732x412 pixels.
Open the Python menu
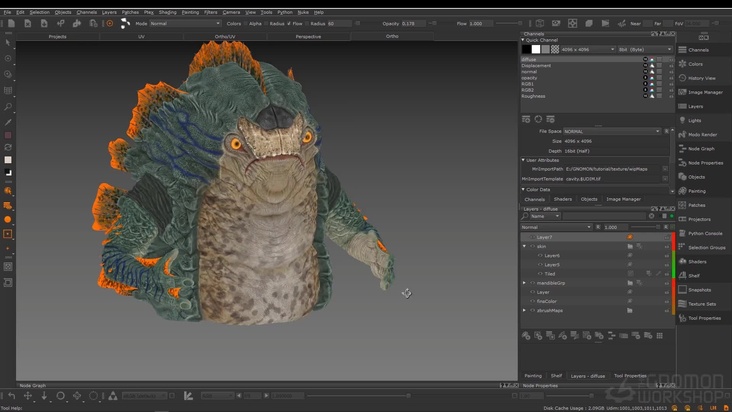(285, 12)
